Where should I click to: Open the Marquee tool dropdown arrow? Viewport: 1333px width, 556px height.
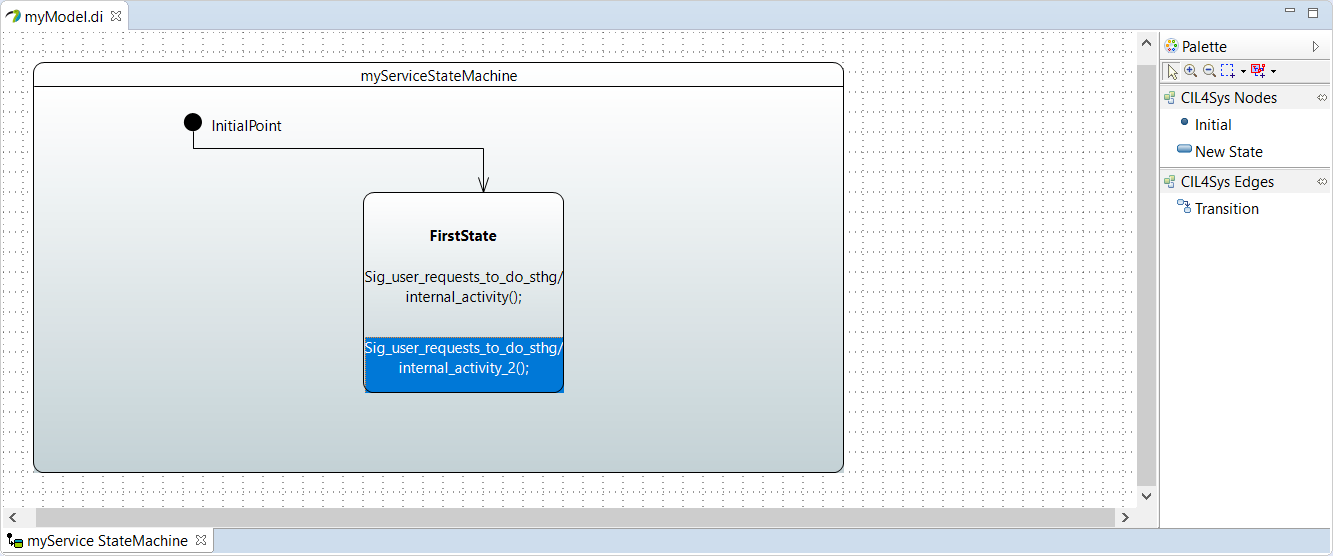1243,72
